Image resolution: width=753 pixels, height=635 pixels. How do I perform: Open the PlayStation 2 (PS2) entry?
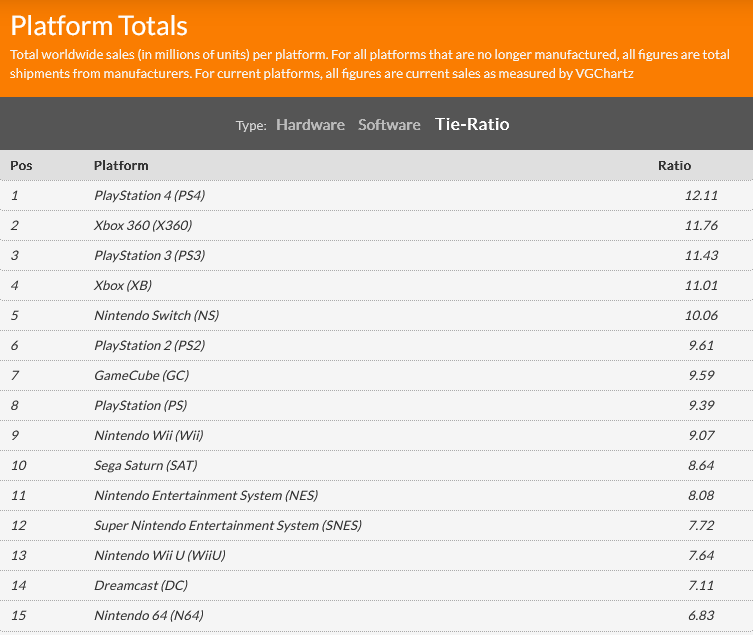pos(149,345)
